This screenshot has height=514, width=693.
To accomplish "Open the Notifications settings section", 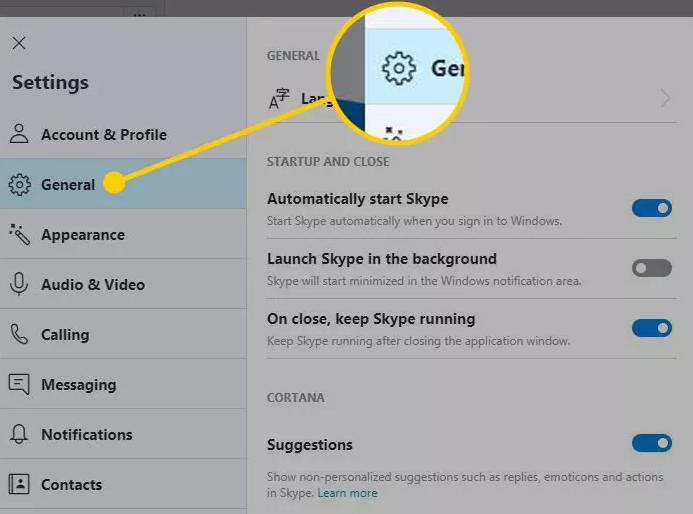I will click(x=123, y=434).
